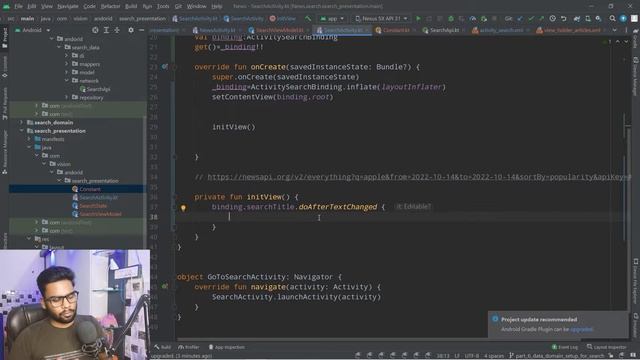This screenshot has width=640, height=360.
Task: Run the app with the green play icon
Action: coord(418,18)
